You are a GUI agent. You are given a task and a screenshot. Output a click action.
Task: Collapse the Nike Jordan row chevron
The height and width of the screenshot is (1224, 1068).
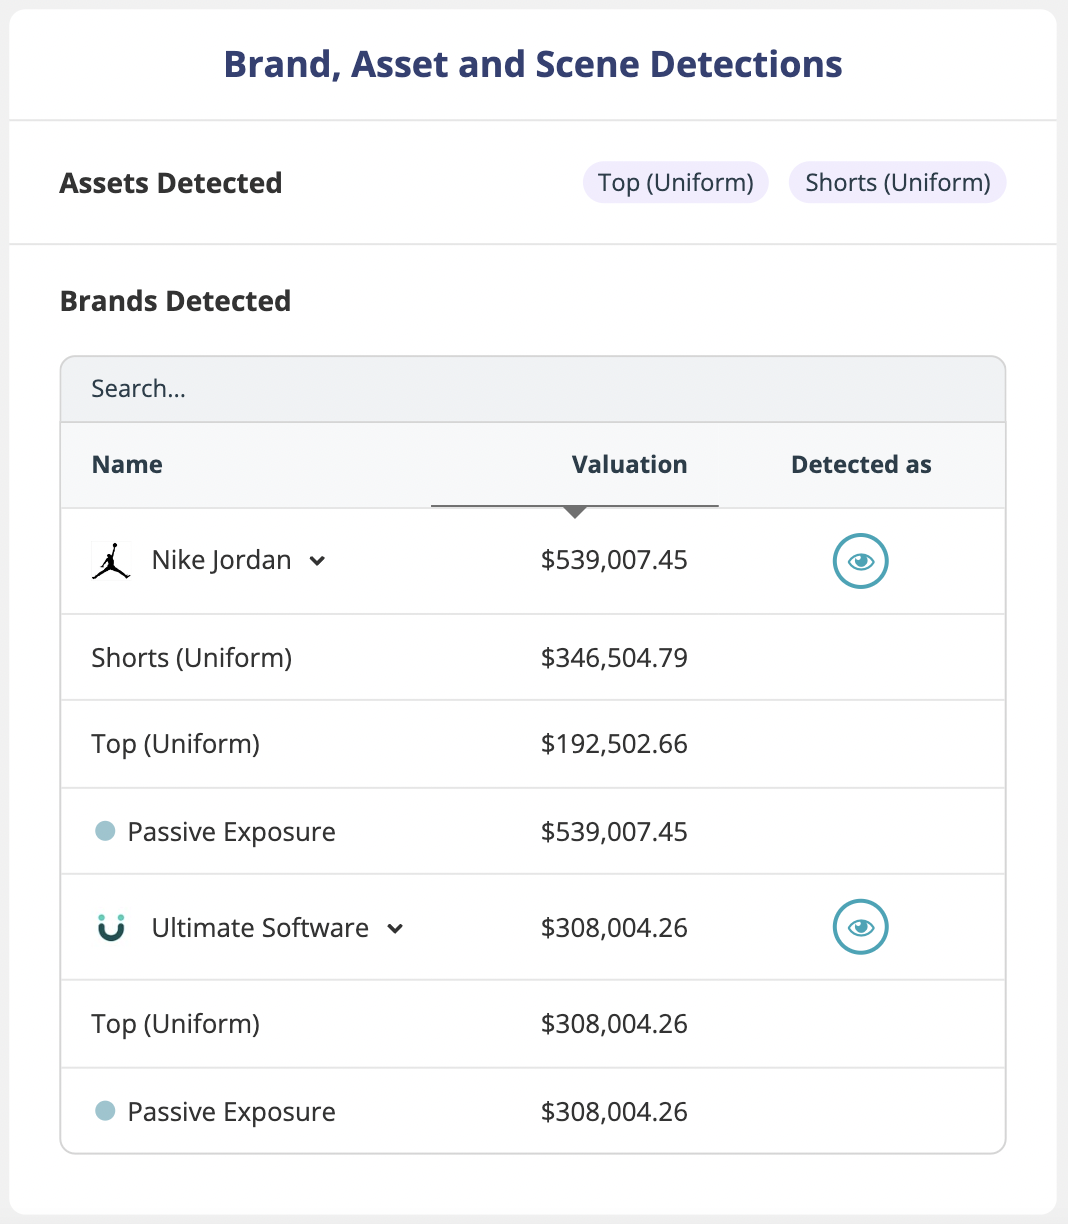coord(317,561)
